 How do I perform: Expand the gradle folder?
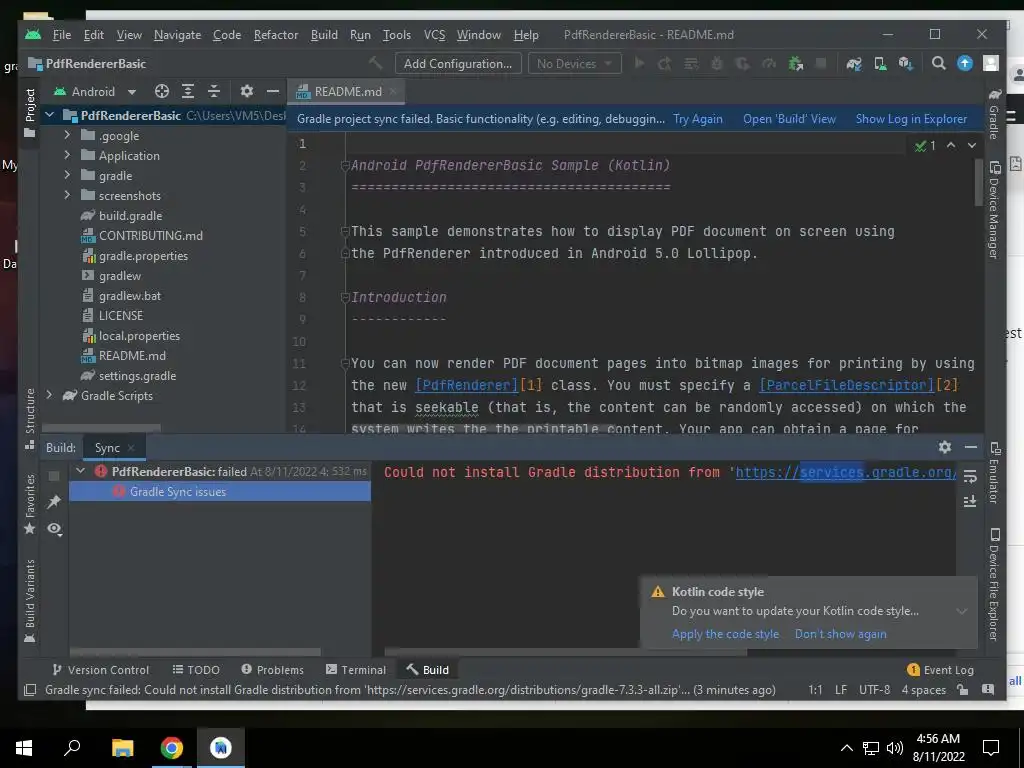pos(67,175)
